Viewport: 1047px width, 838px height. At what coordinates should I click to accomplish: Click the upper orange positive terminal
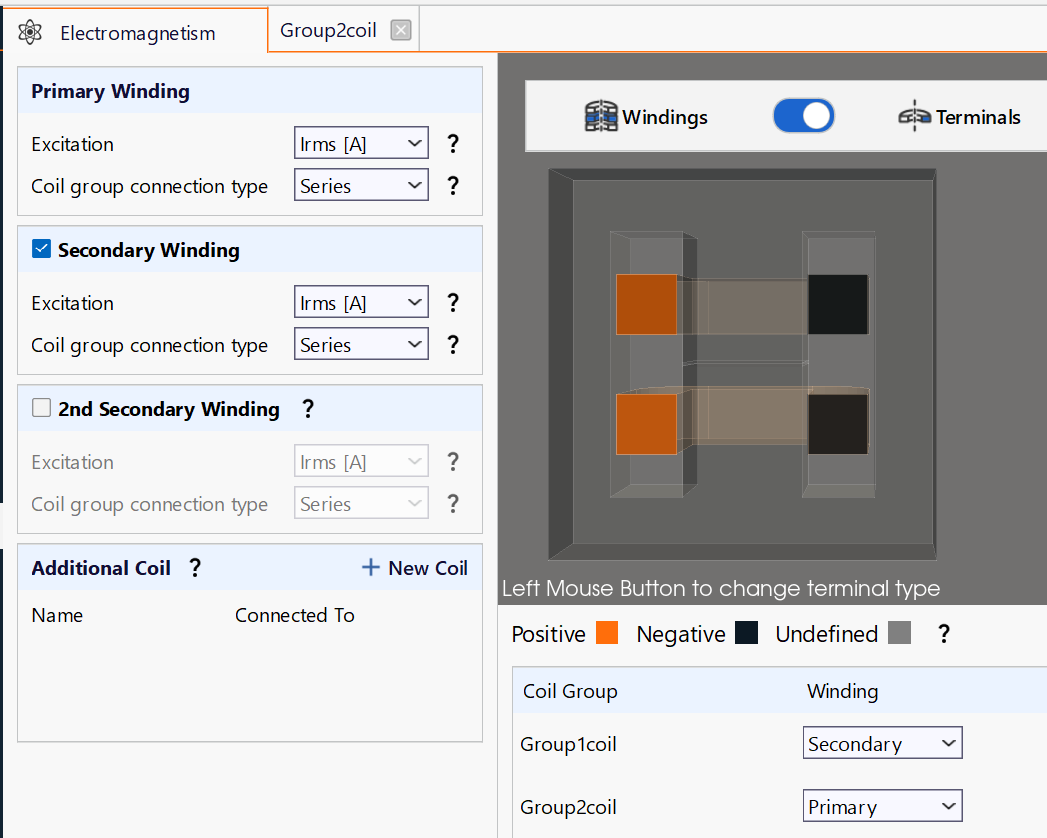[x=646, y=304]
